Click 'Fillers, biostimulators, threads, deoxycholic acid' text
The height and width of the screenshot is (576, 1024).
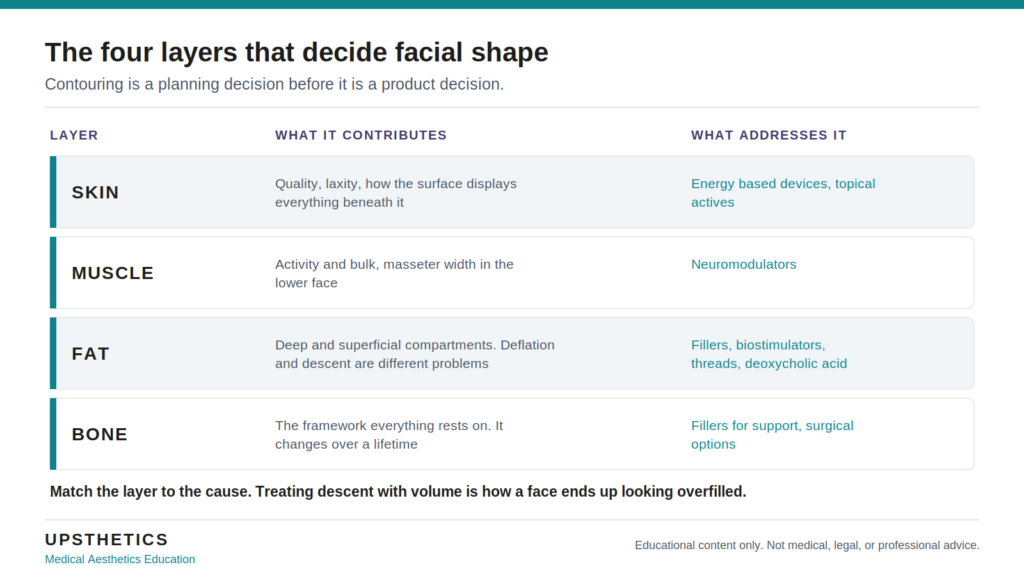[769, 354]
